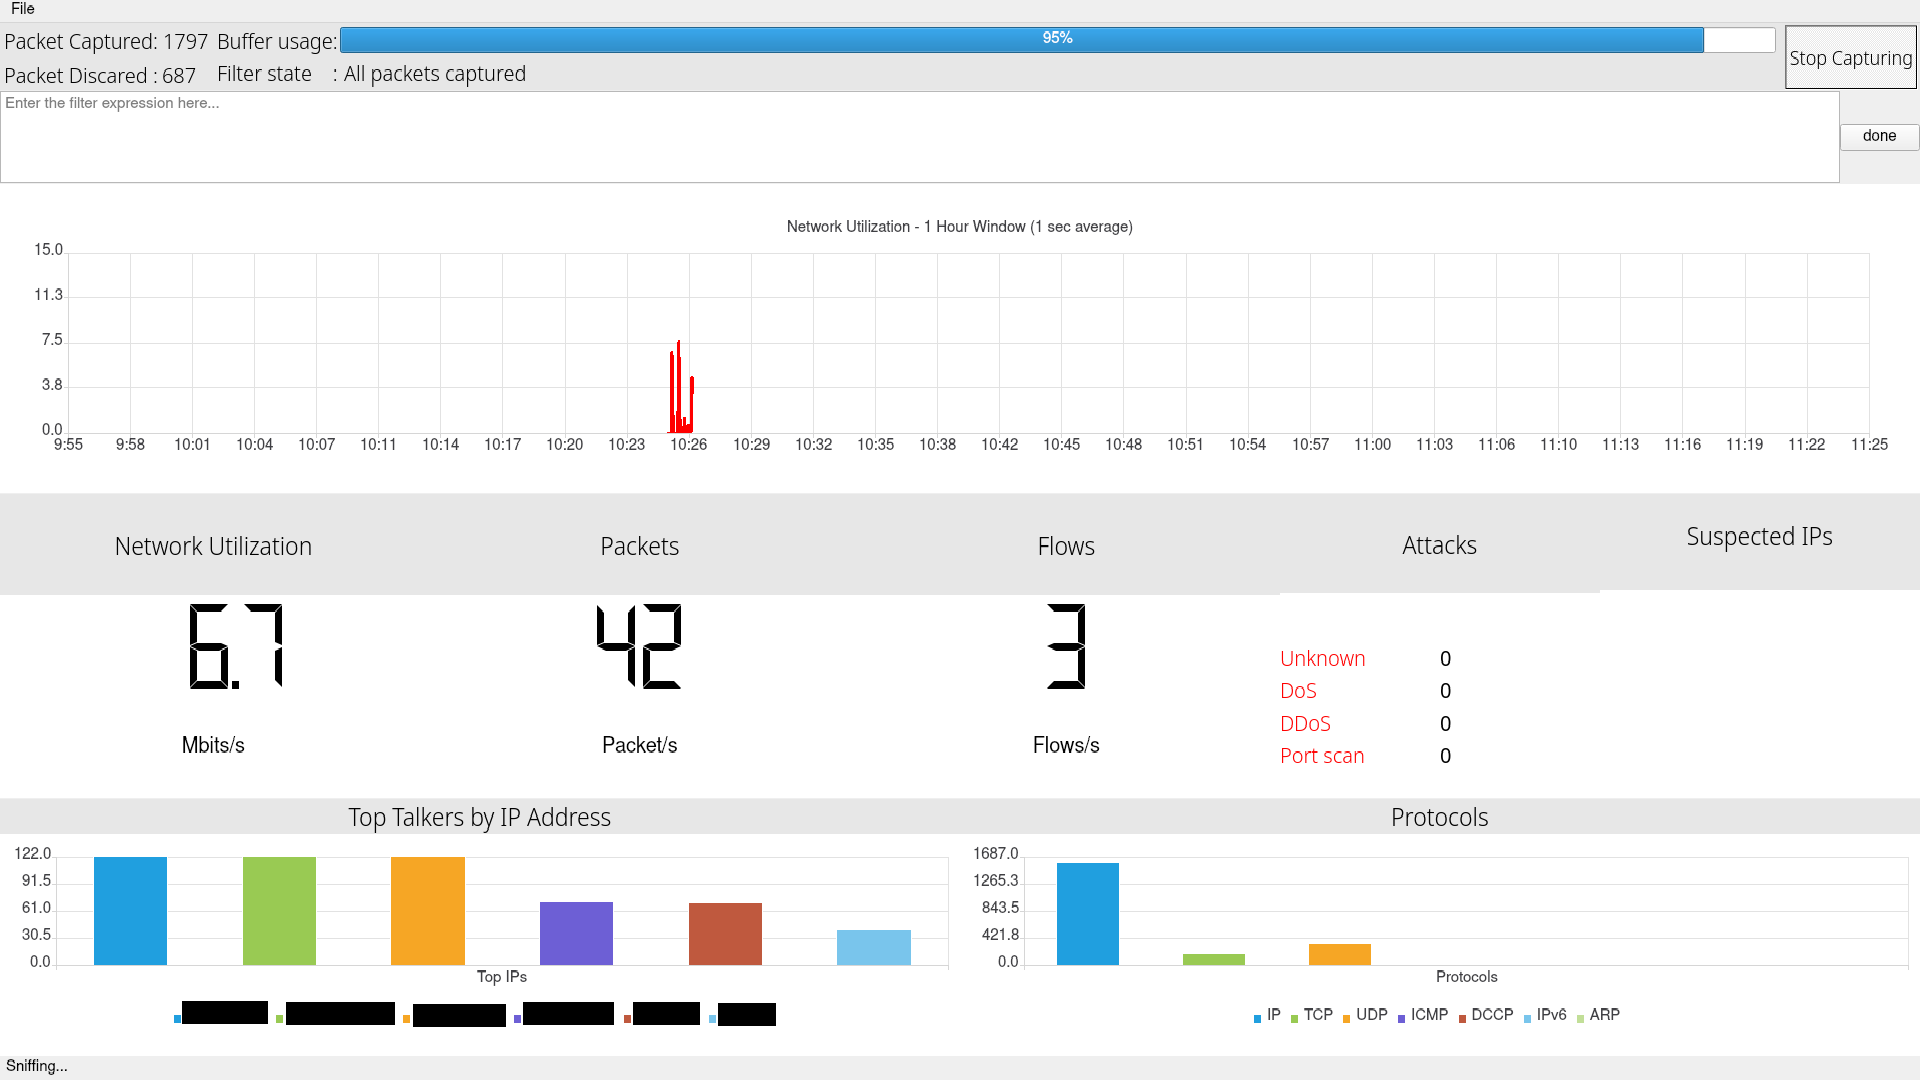1920x1080 pixels.
Task: Click the DoS attack label
Action: (1298, 691)
